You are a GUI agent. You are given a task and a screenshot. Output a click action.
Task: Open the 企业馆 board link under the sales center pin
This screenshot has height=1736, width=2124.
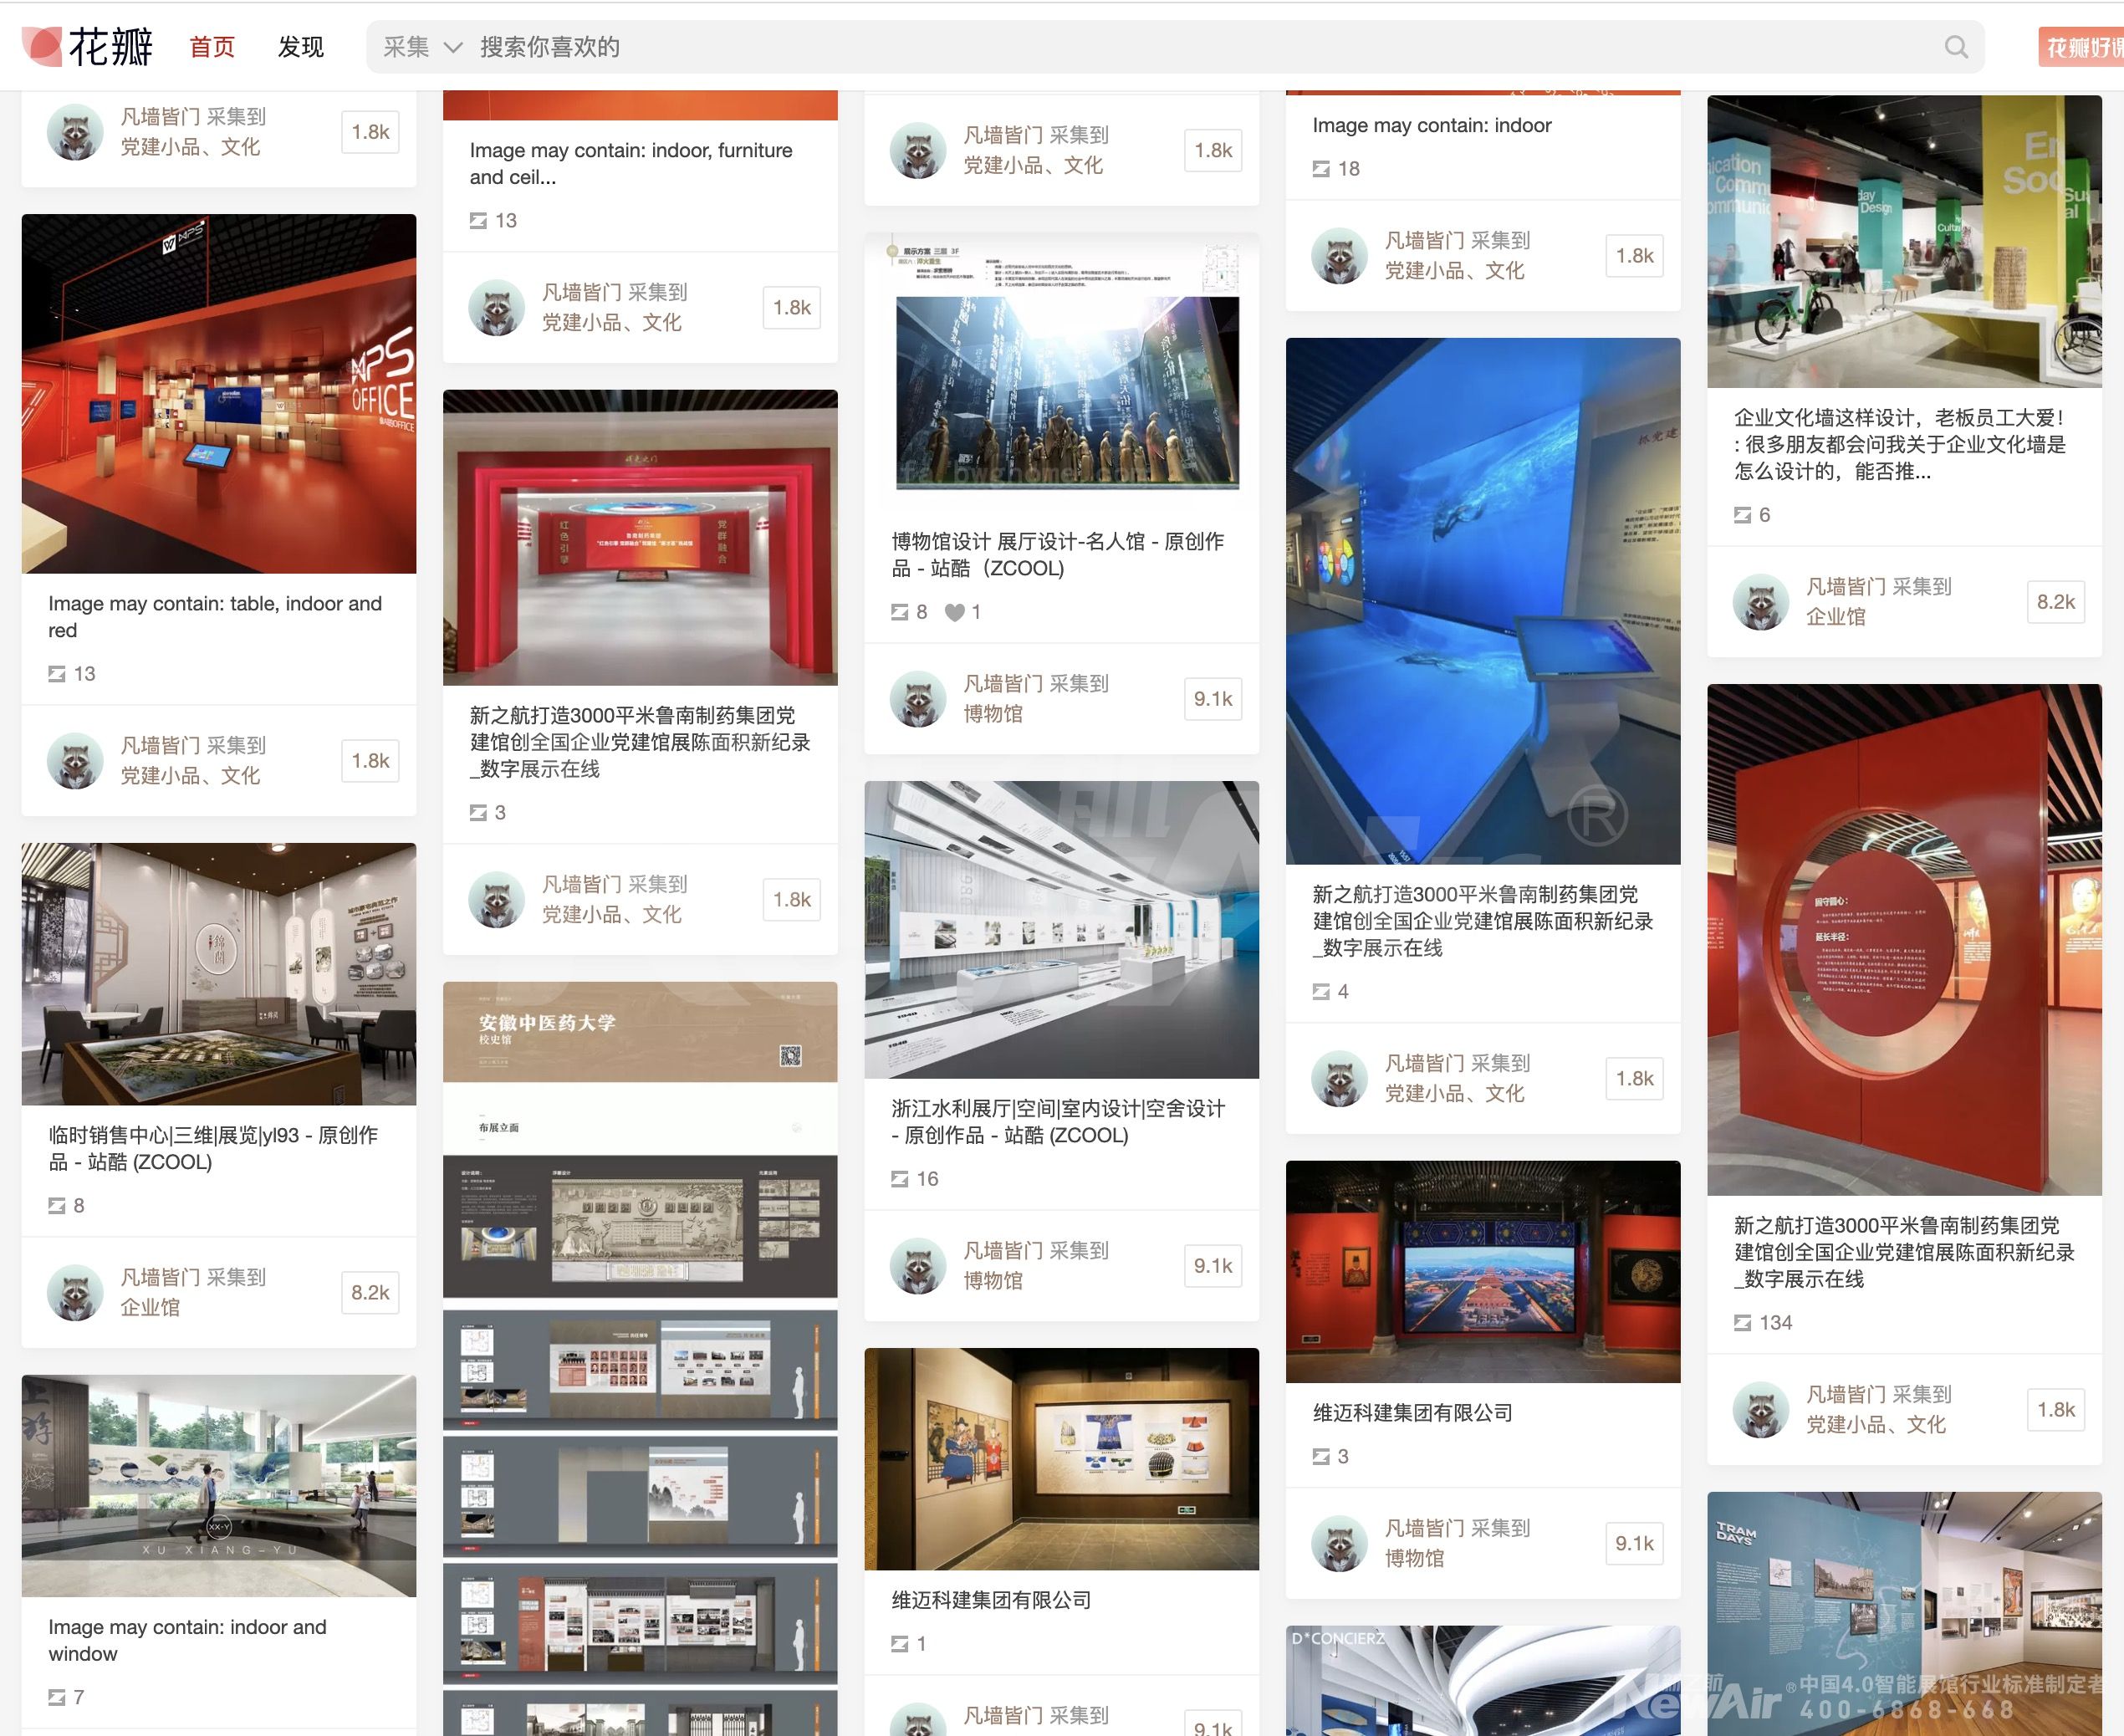click(150, 1307)
